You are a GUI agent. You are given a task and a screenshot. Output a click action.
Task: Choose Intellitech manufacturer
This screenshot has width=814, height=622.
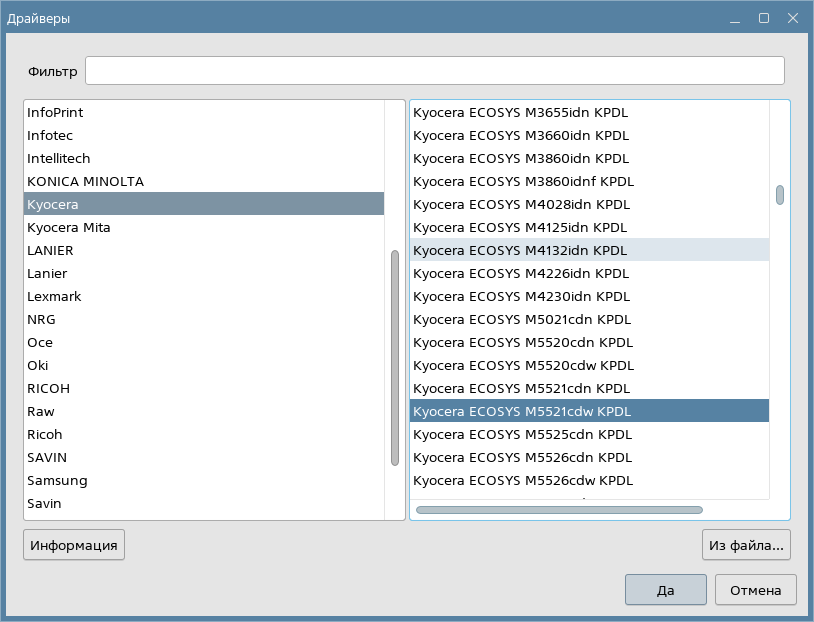point(204,158)
